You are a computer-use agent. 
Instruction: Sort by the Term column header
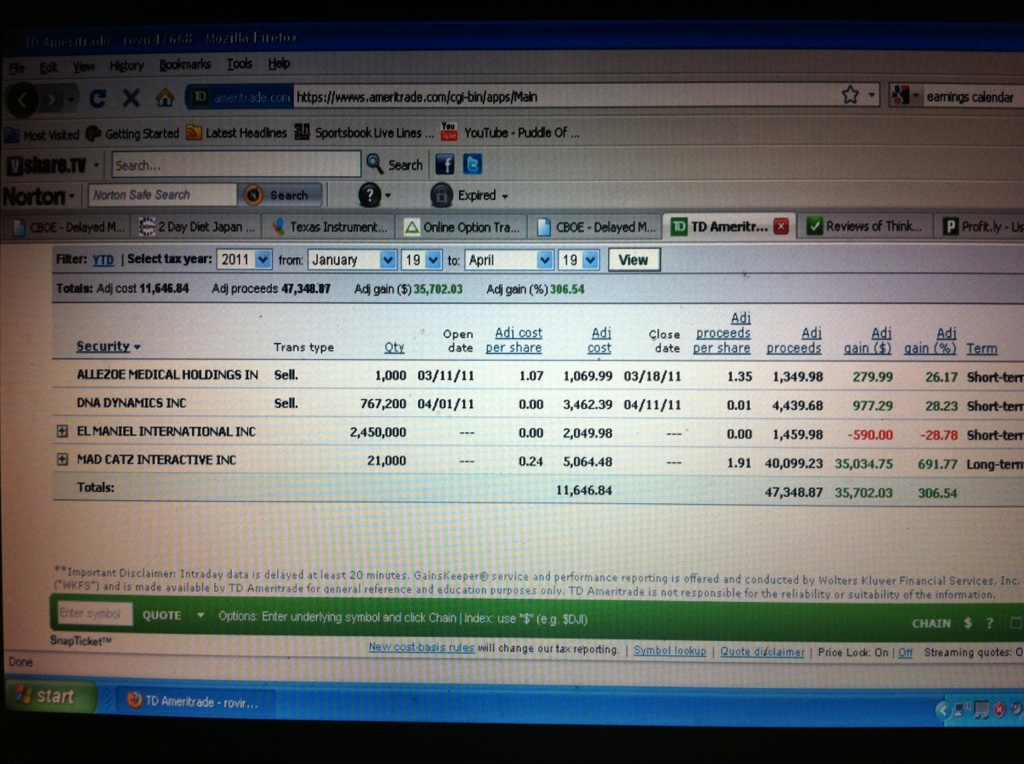(x=982, y=349)
